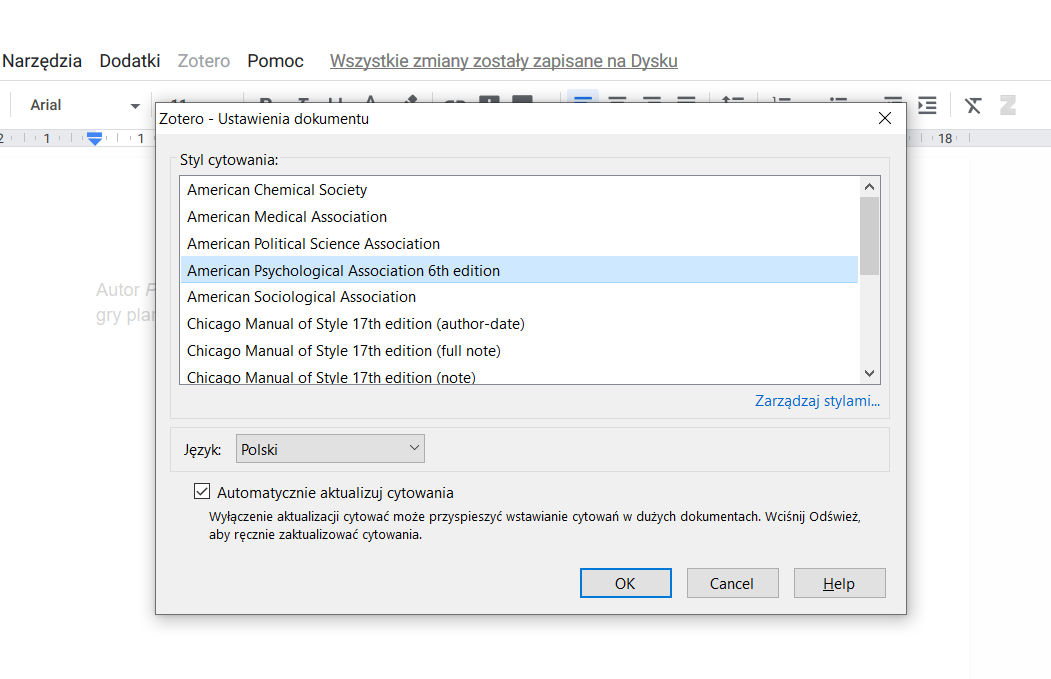The width and height of the screenshot is (1051, 679).
Task: Confirm settings with OK button
Action: click(625, 583)
